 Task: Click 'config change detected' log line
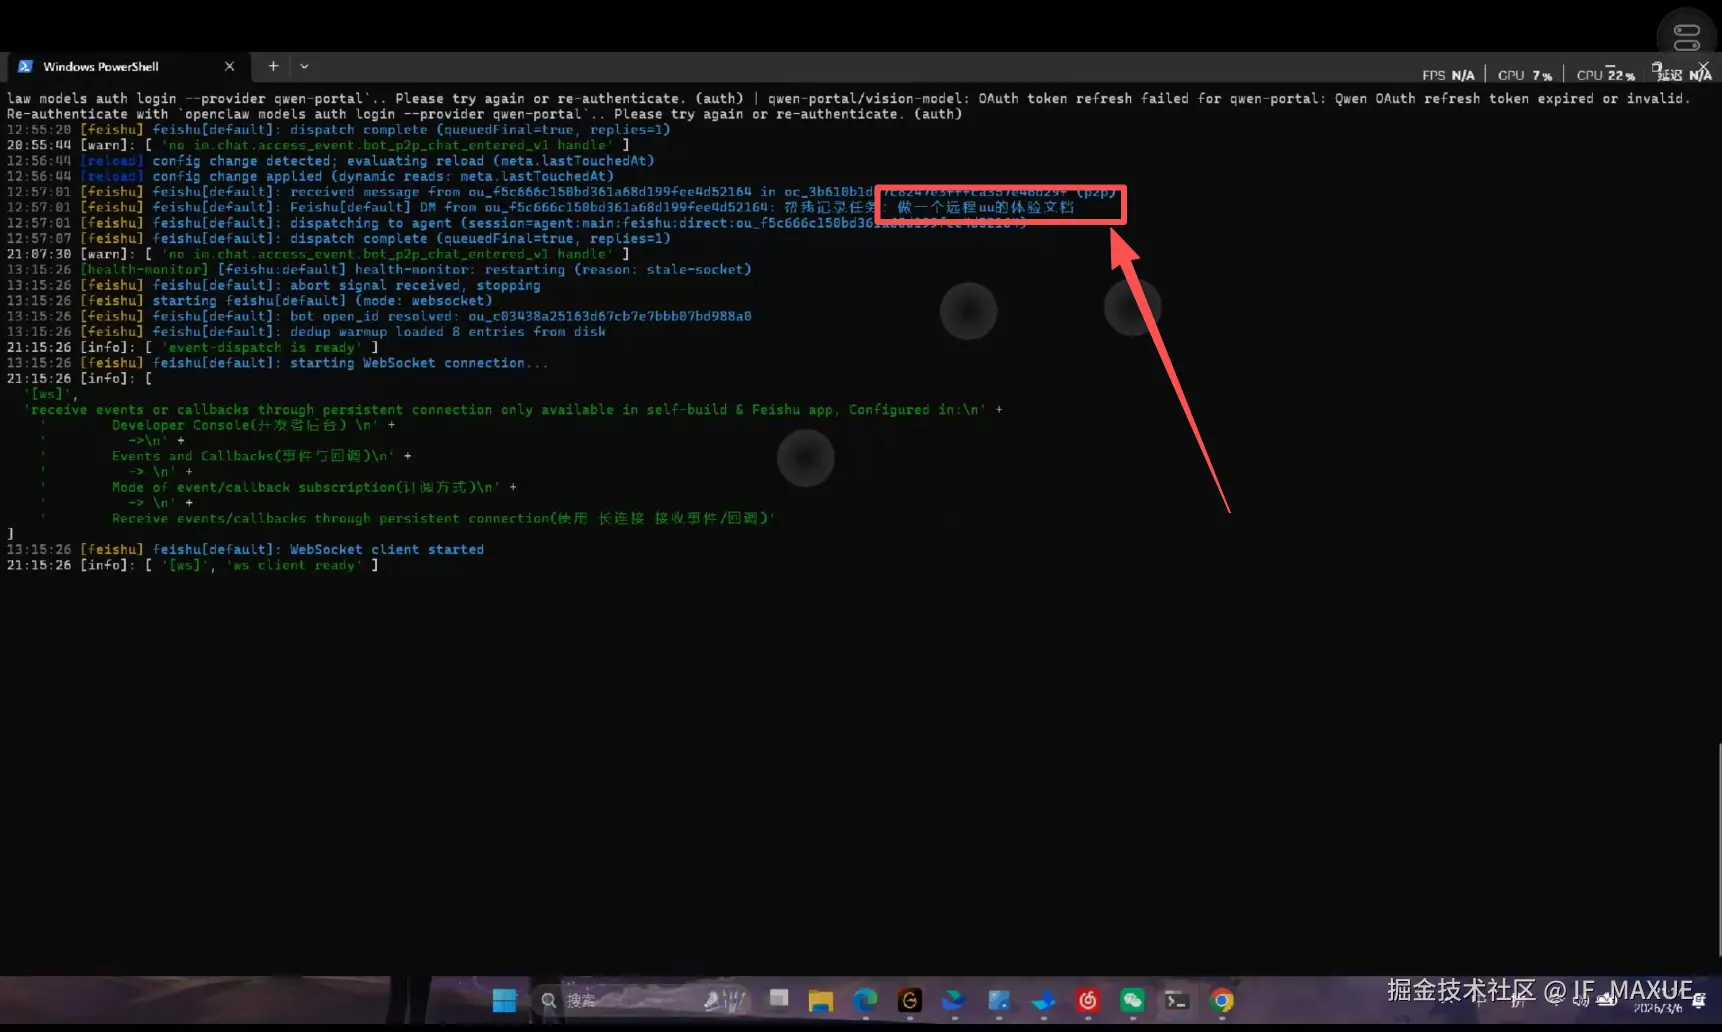[x=330, y=161]
